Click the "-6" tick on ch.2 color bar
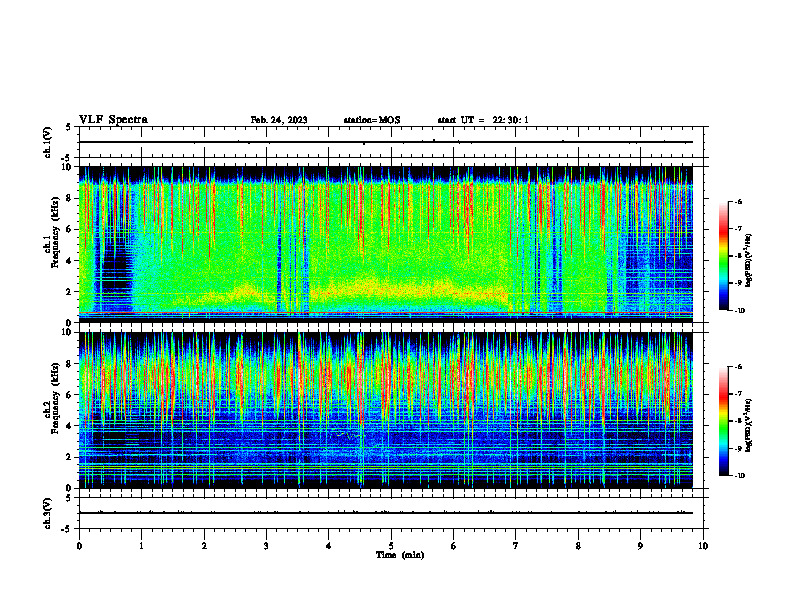The width and height of the screenshot is (792, 612). point(738,367)
